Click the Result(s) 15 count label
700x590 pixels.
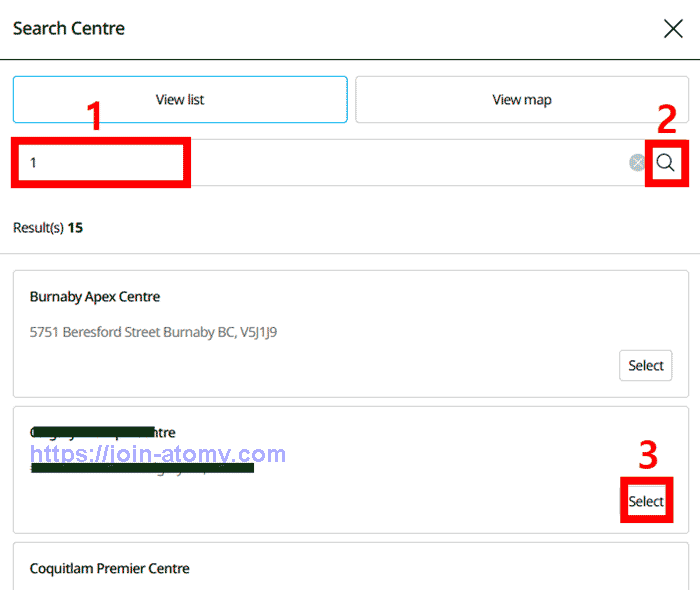(x=48, y=228)
